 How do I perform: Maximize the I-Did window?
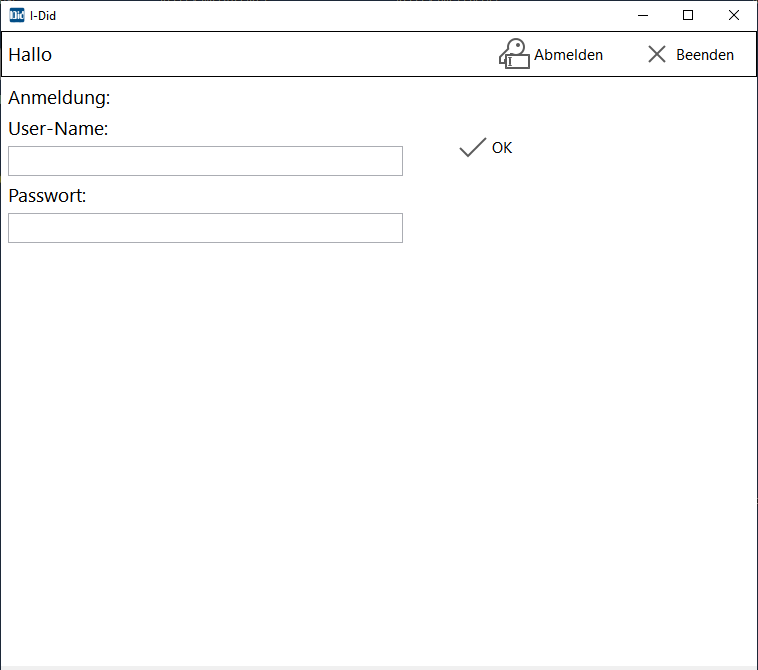[688, 15]
